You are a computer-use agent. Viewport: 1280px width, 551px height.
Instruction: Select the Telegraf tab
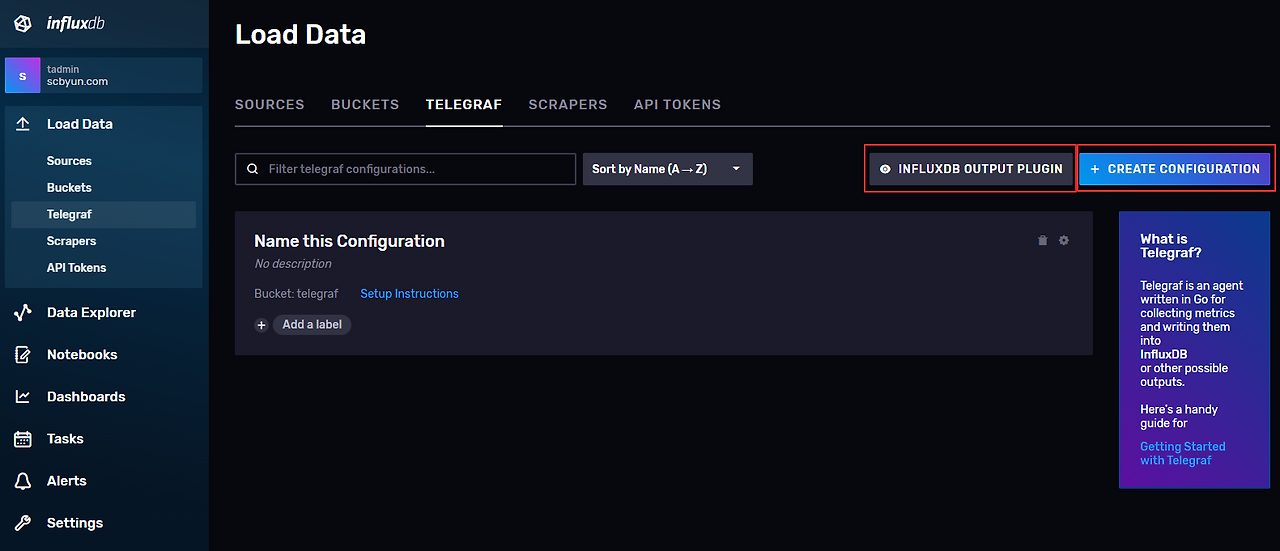[x=464, y=104]
